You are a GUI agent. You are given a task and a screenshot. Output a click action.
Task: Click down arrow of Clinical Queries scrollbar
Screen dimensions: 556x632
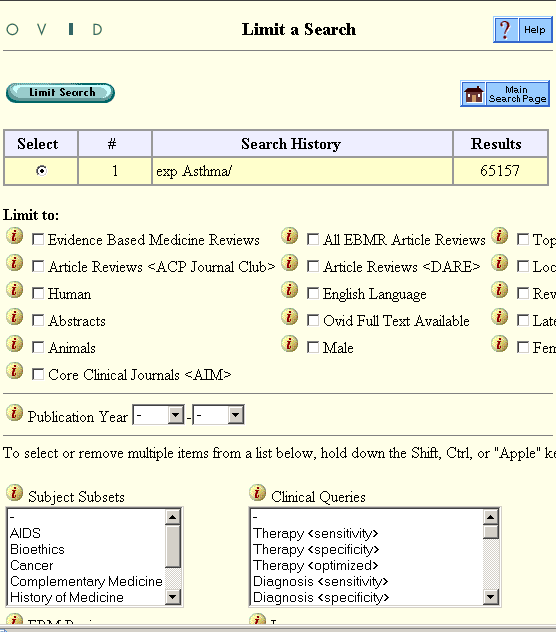490,597
